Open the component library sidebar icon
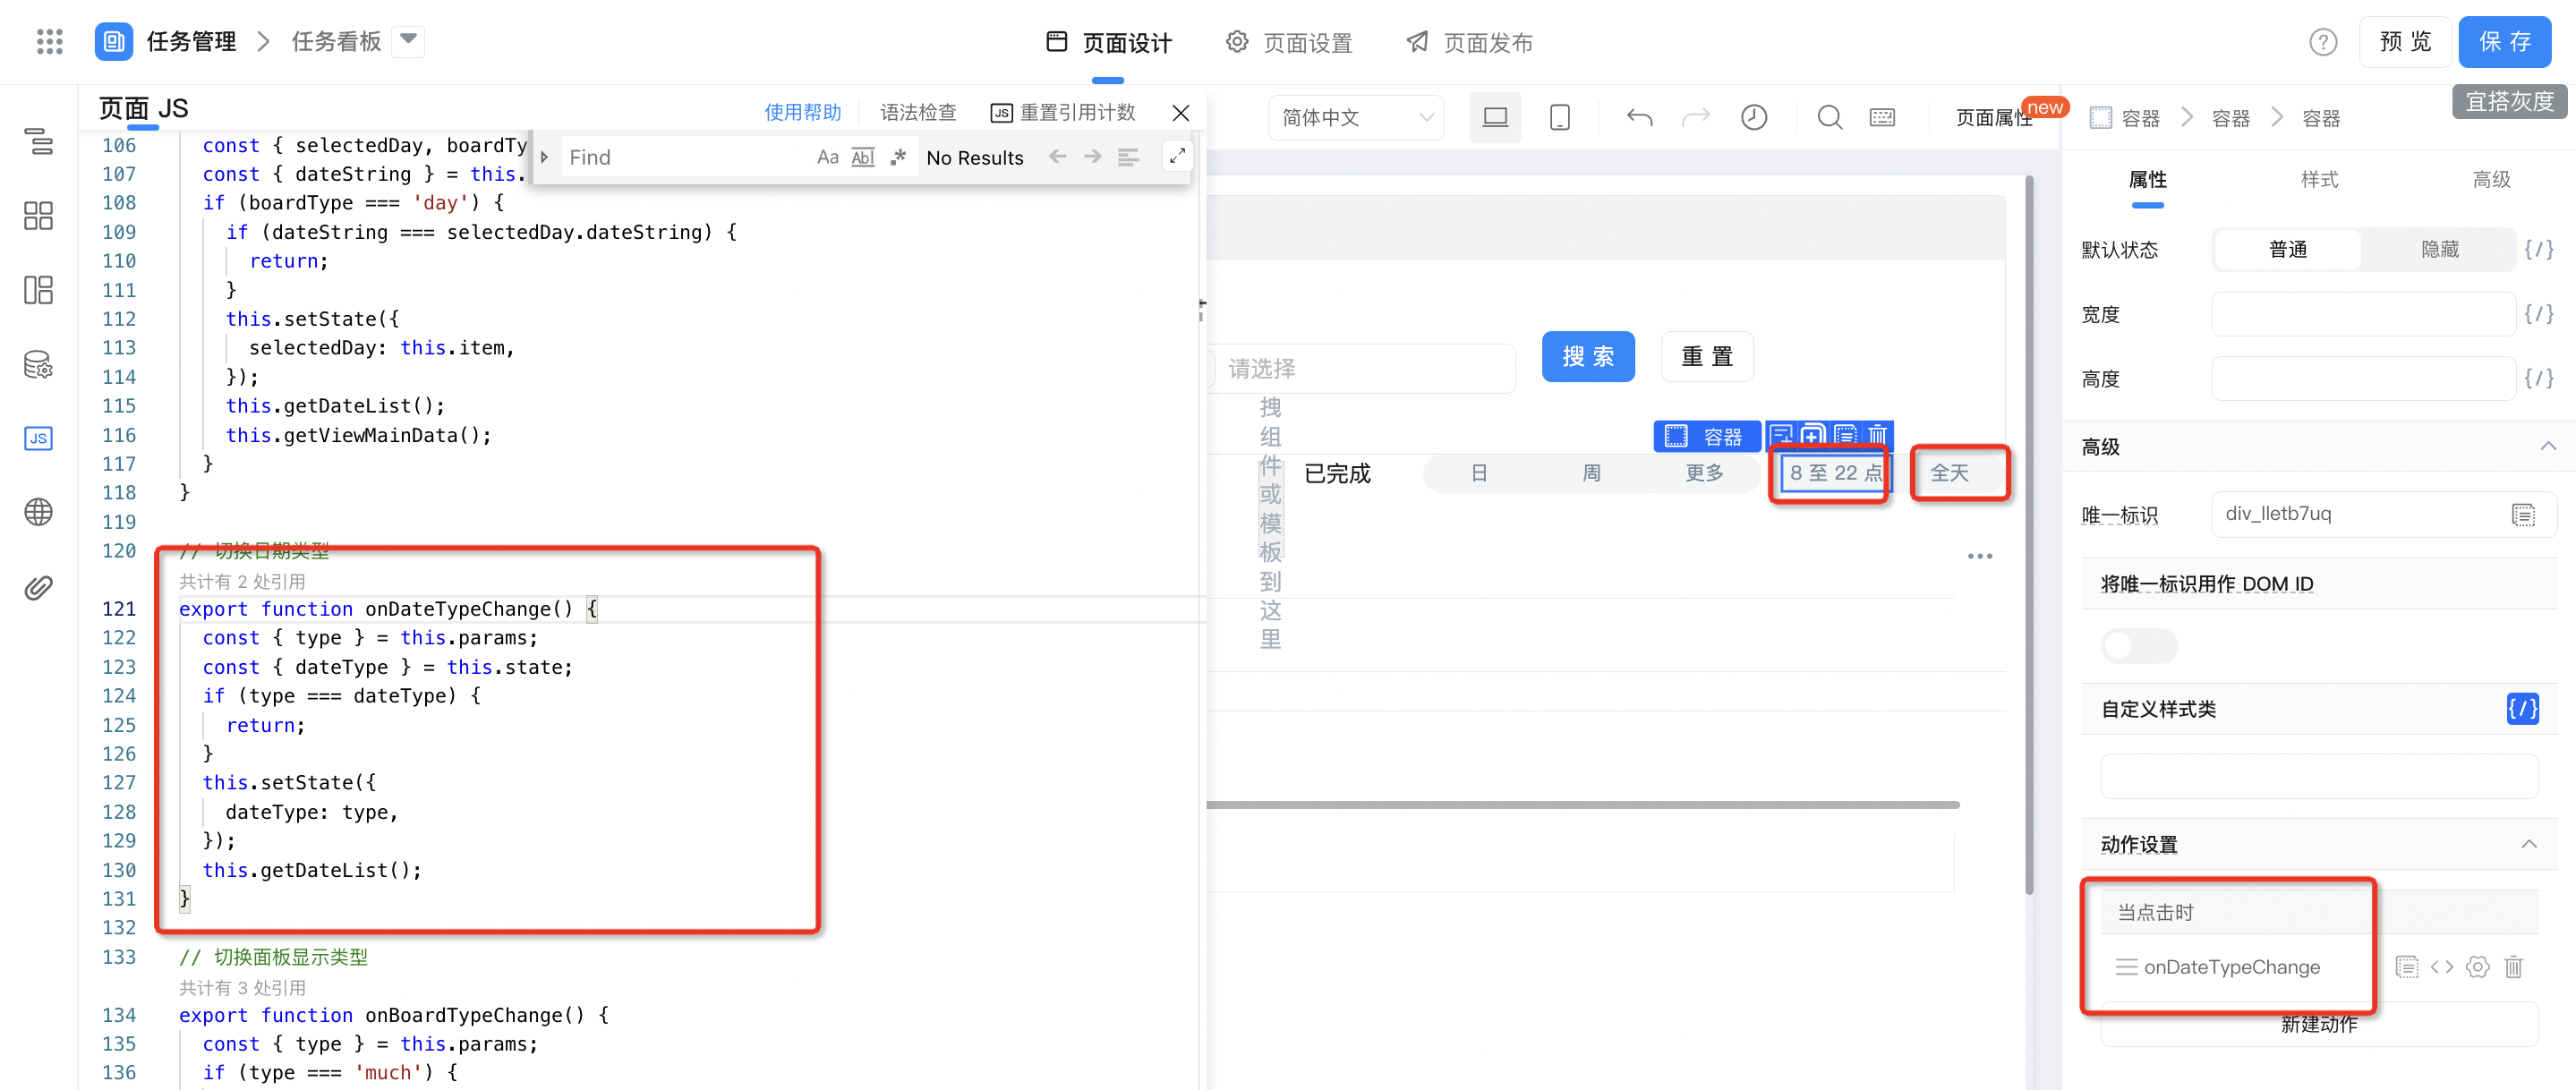 (38, 215)
